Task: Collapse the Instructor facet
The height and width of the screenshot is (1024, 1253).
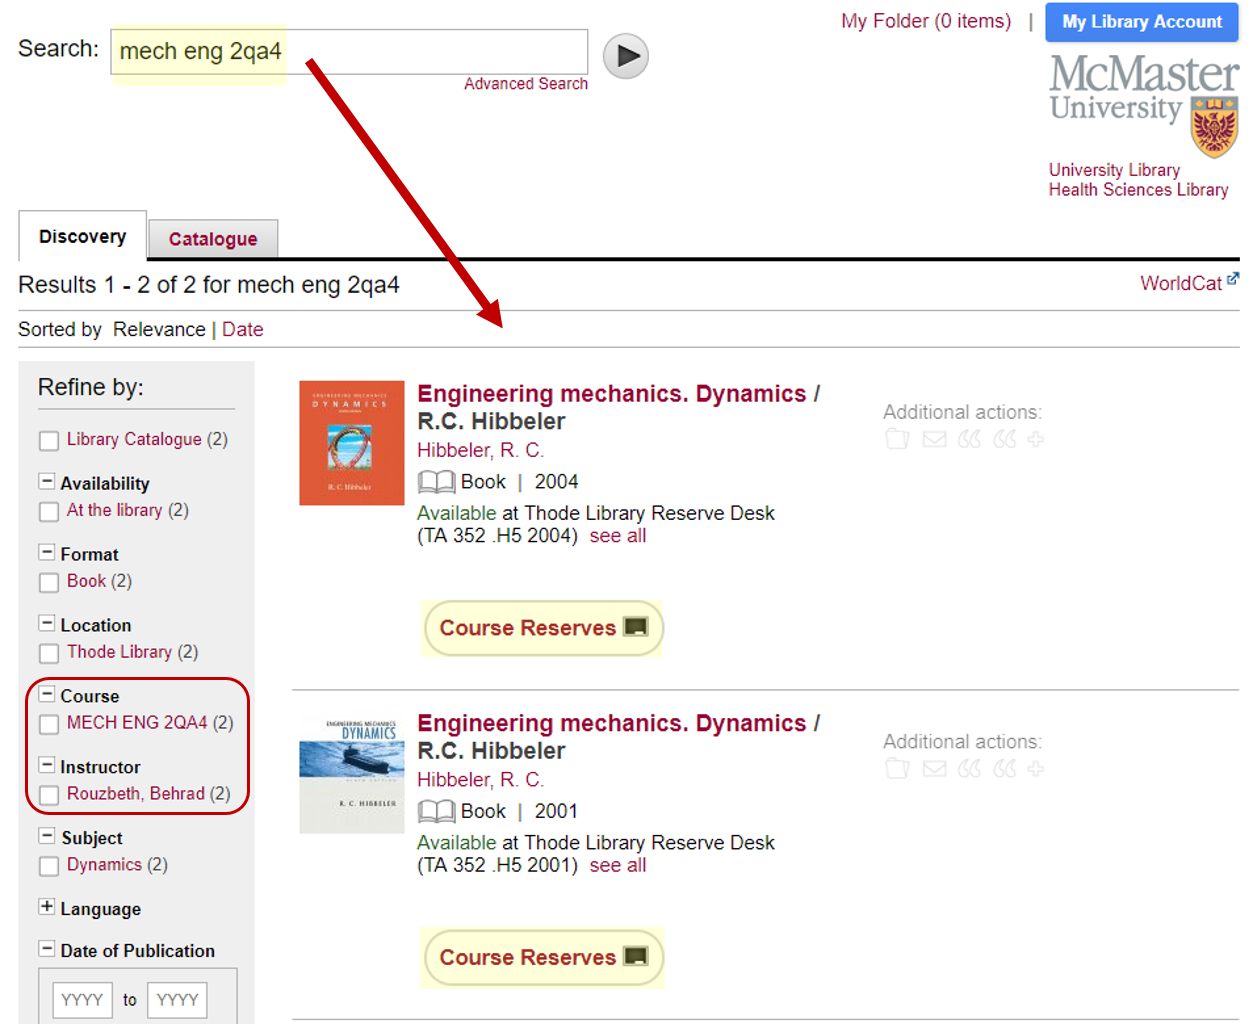Action: tap(46, 765)
